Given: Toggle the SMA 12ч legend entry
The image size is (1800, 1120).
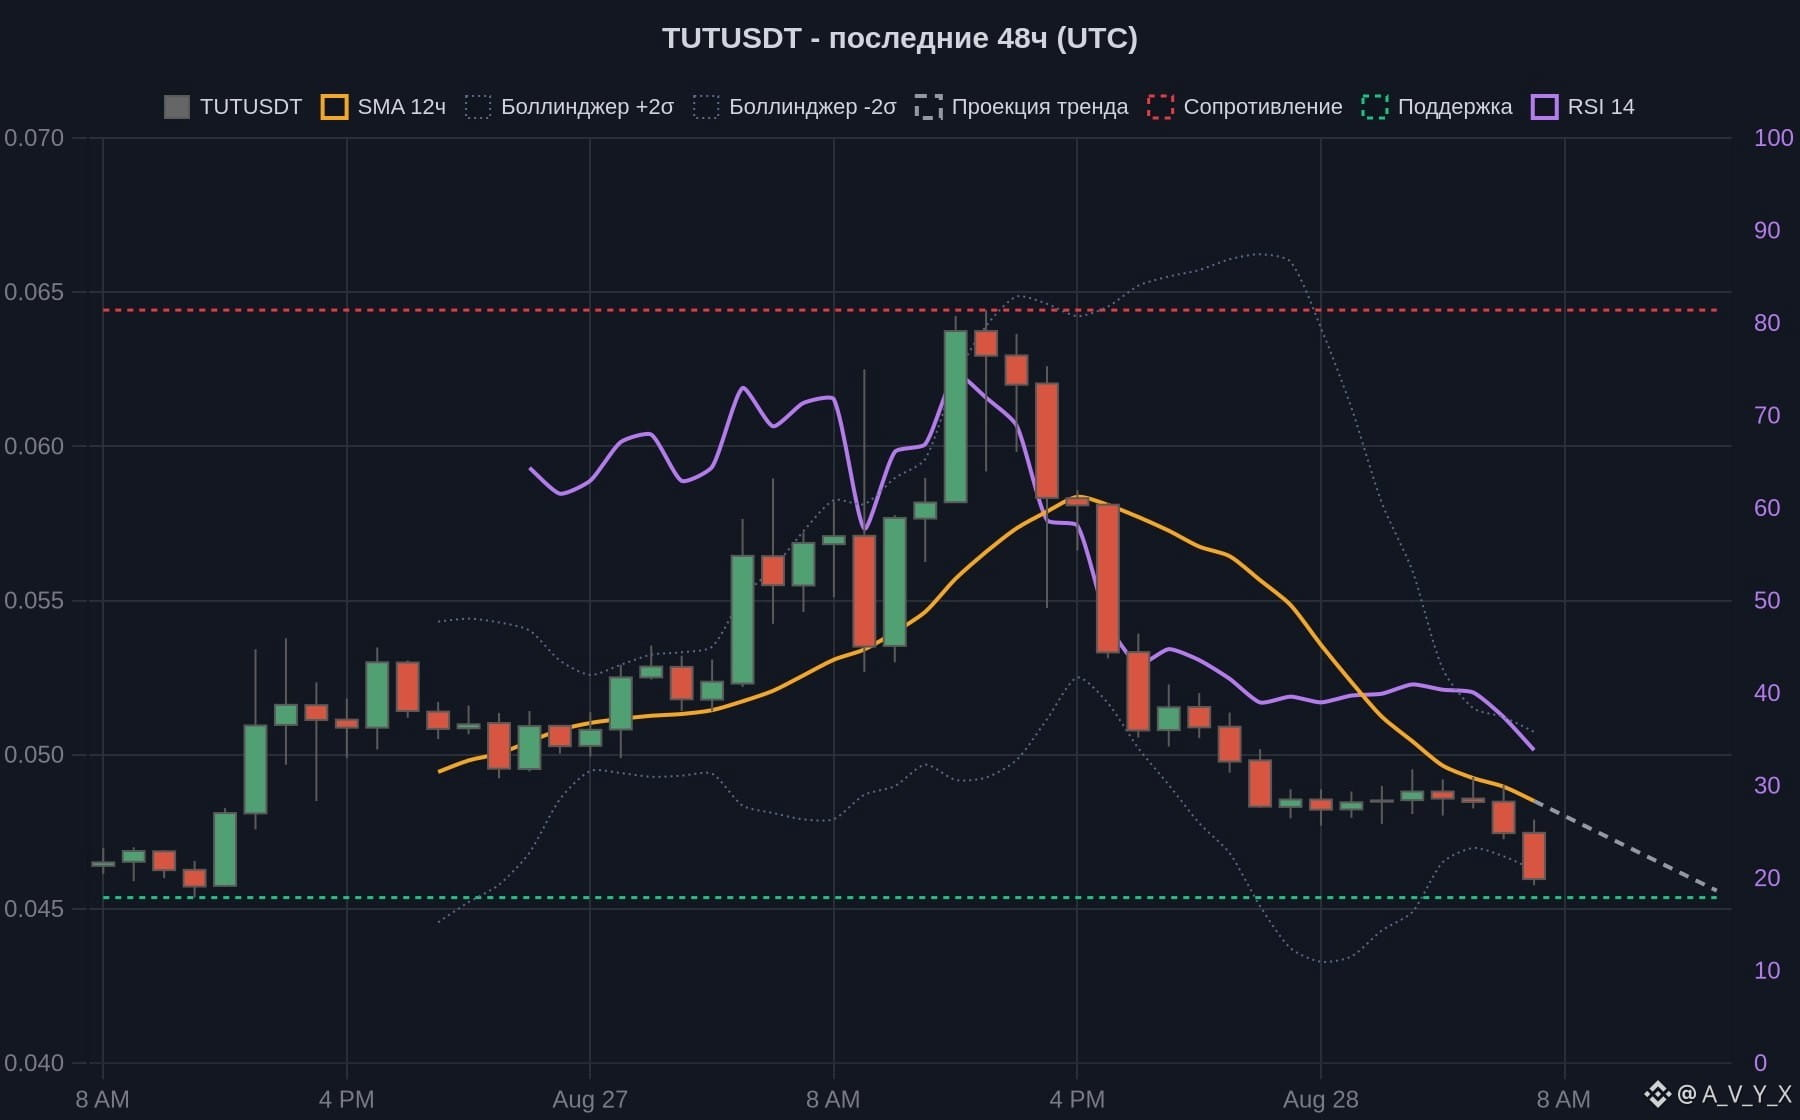Looking at the screenshot, I should coord(383,107).
